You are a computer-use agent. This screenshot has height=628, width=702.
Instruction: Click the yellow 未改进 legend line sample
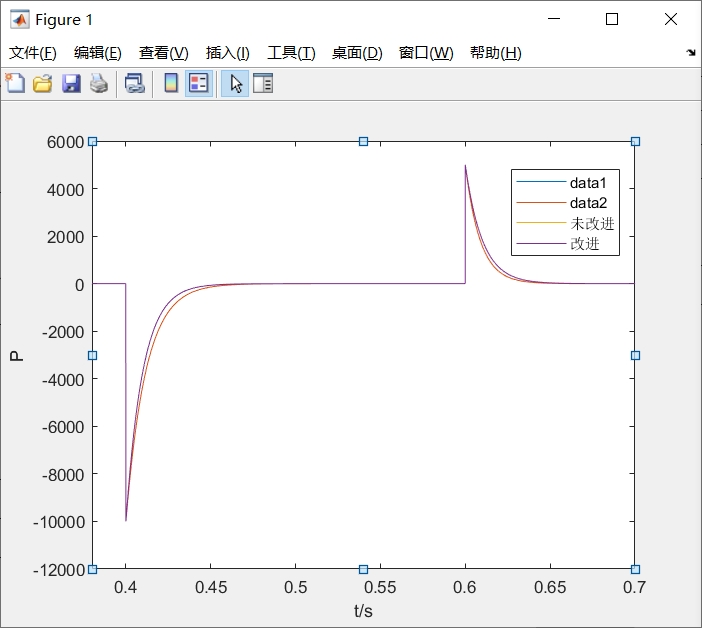pyautogui.click(x=541, y=222)
